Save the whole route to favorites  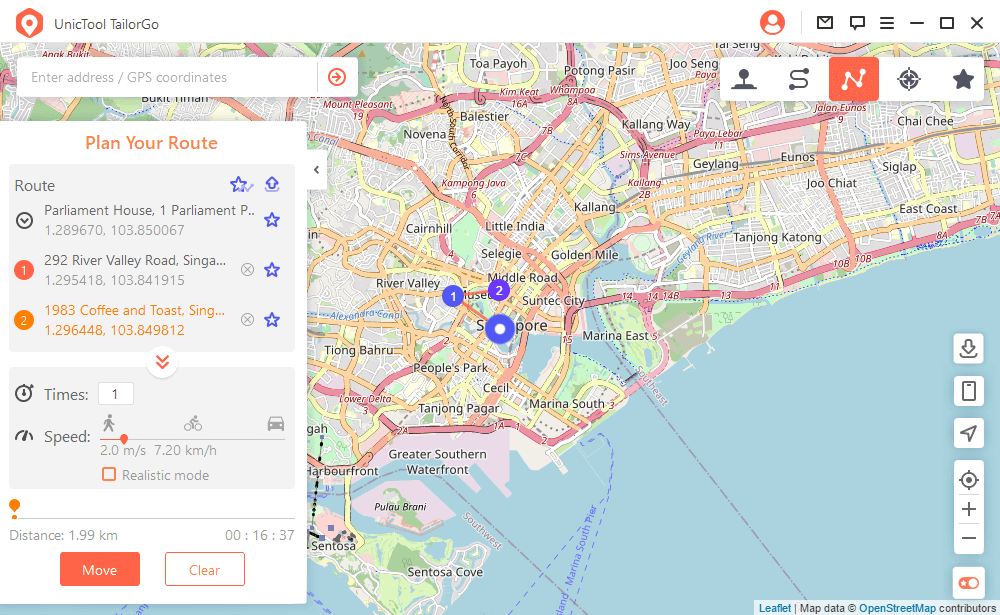241,184
